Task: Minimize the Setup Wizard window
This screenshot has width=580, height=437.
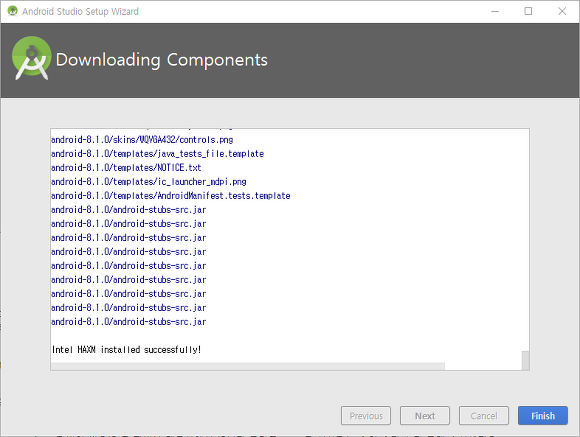Action: 495,11
